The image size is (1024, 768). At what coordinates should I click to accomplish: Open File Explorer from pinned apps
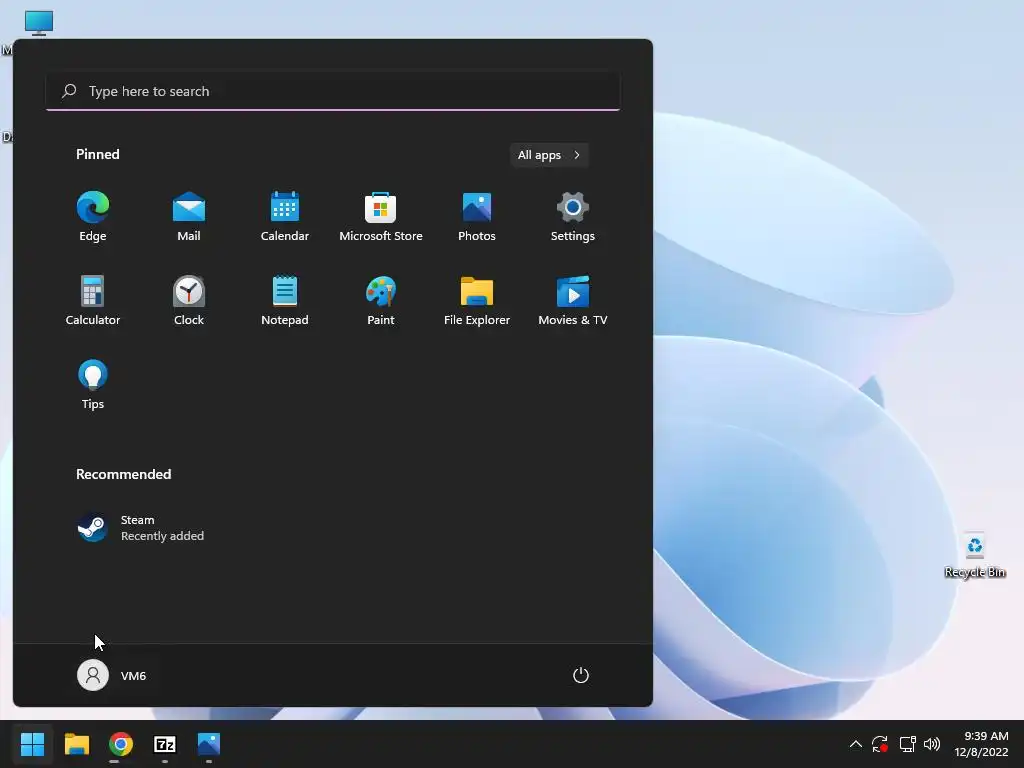click(x=477, y=300)
